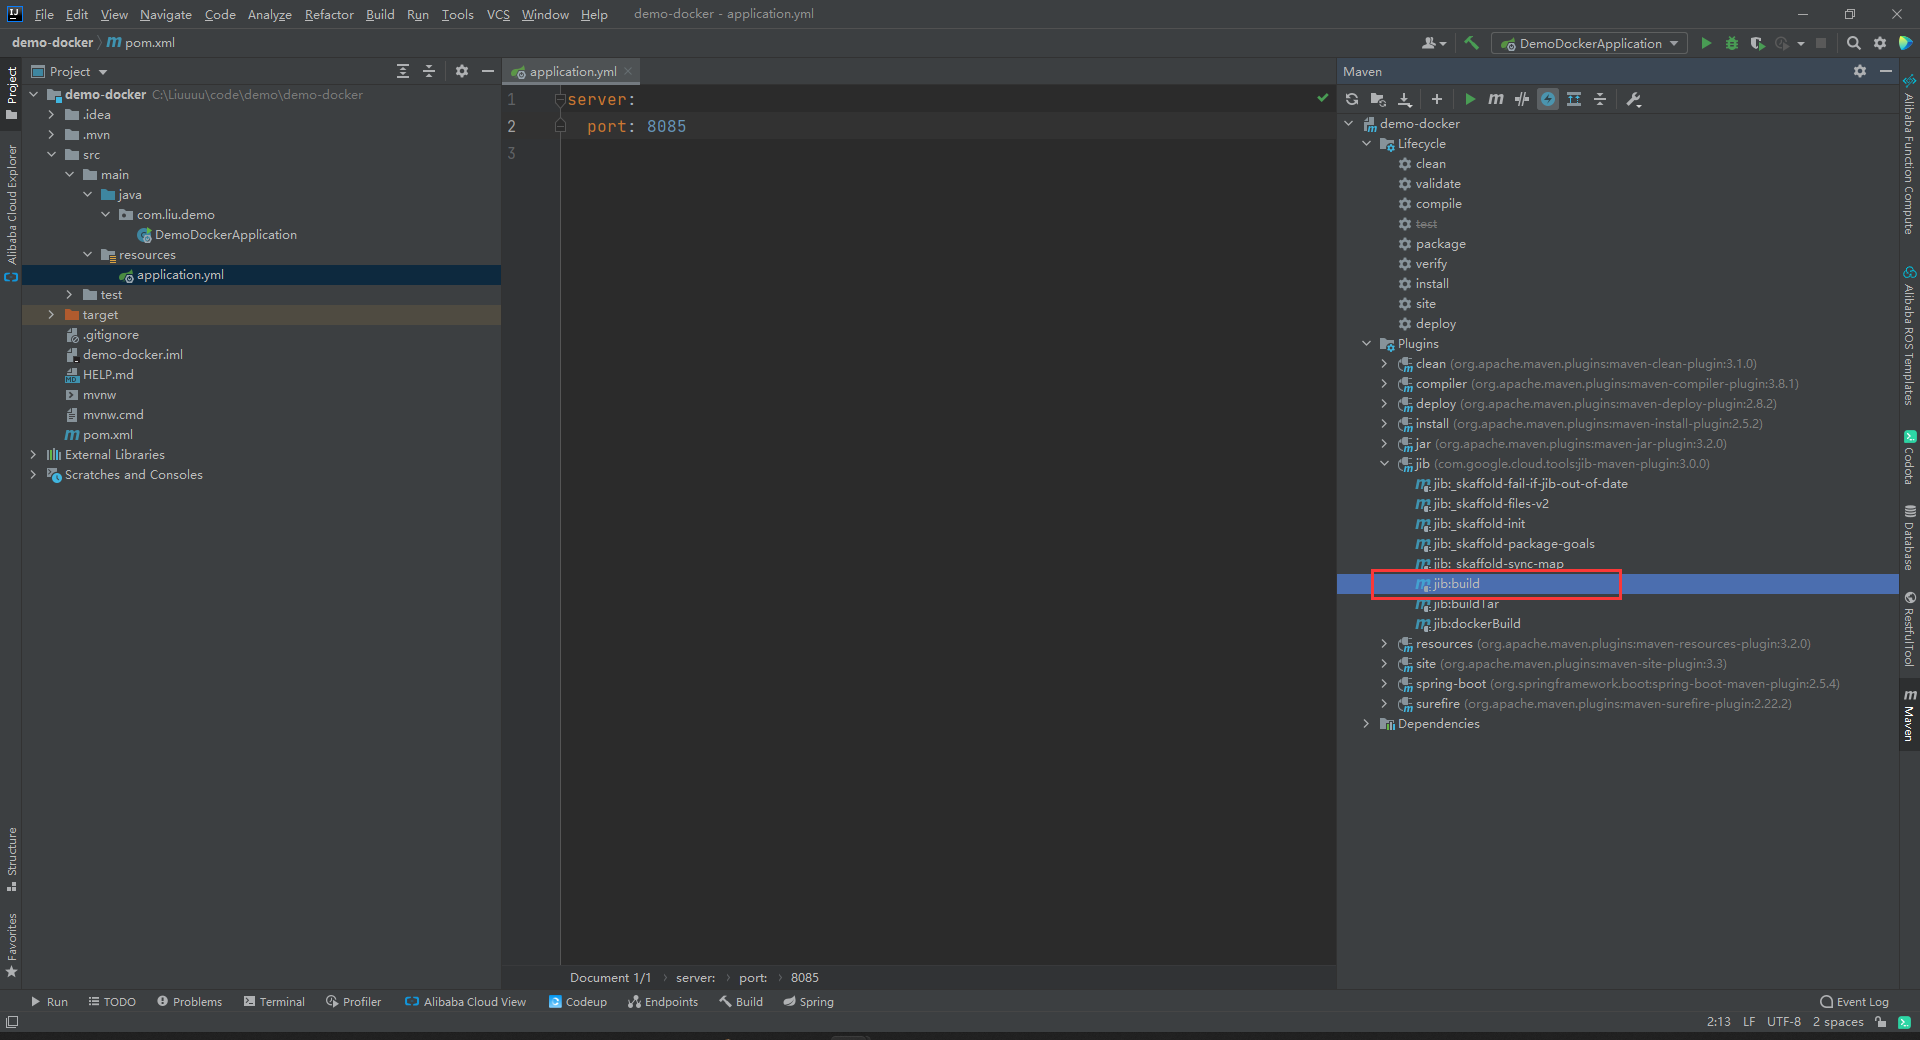
Task: Collapse the Lifecycle node in Maven
Action: point(1367,143)
